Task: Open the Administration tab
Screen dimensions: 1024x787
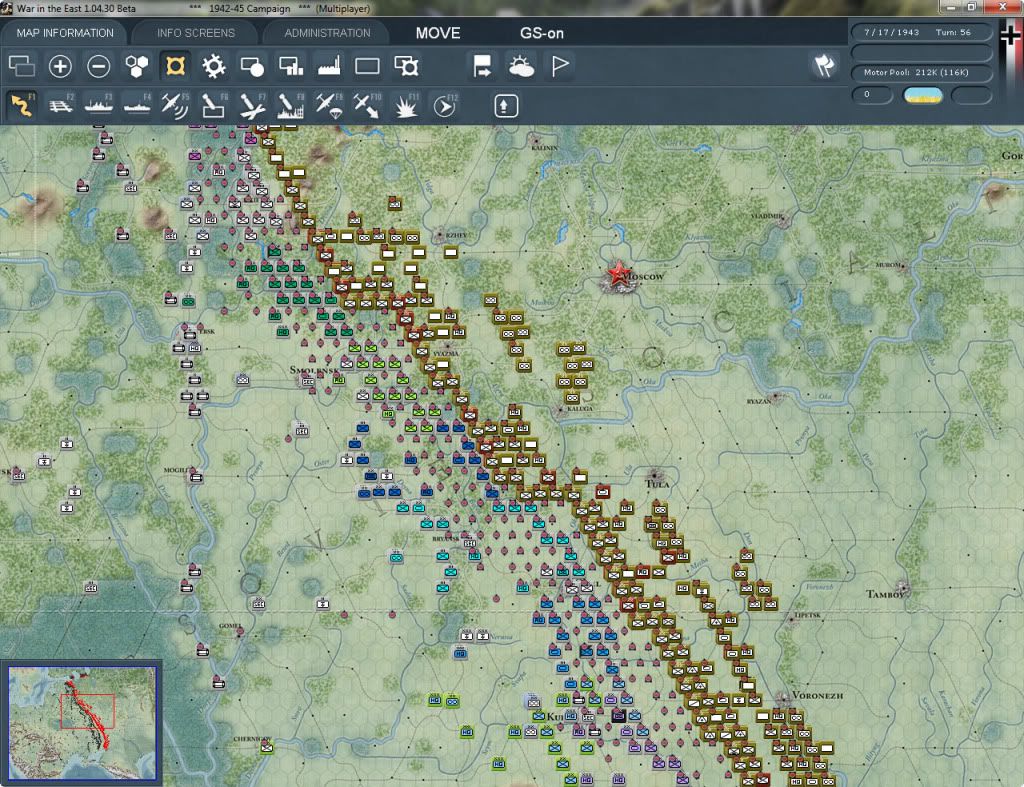Action: click(x=327, y=33)
